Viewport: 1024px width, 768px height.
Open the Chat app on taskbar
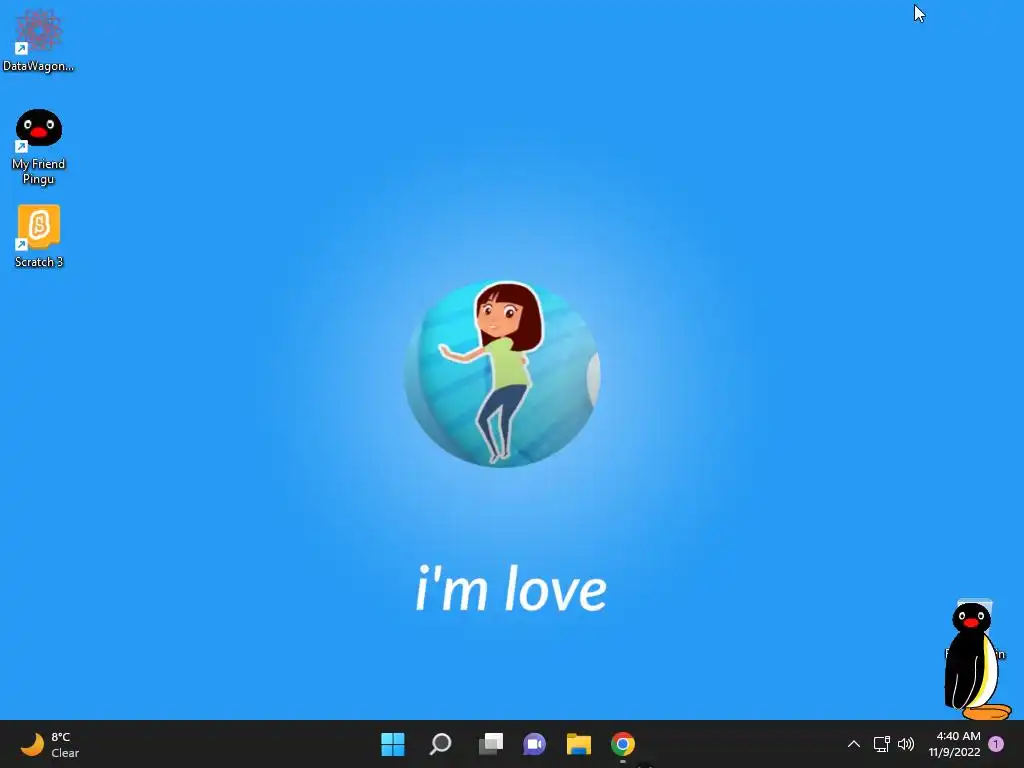coord(534,744)
